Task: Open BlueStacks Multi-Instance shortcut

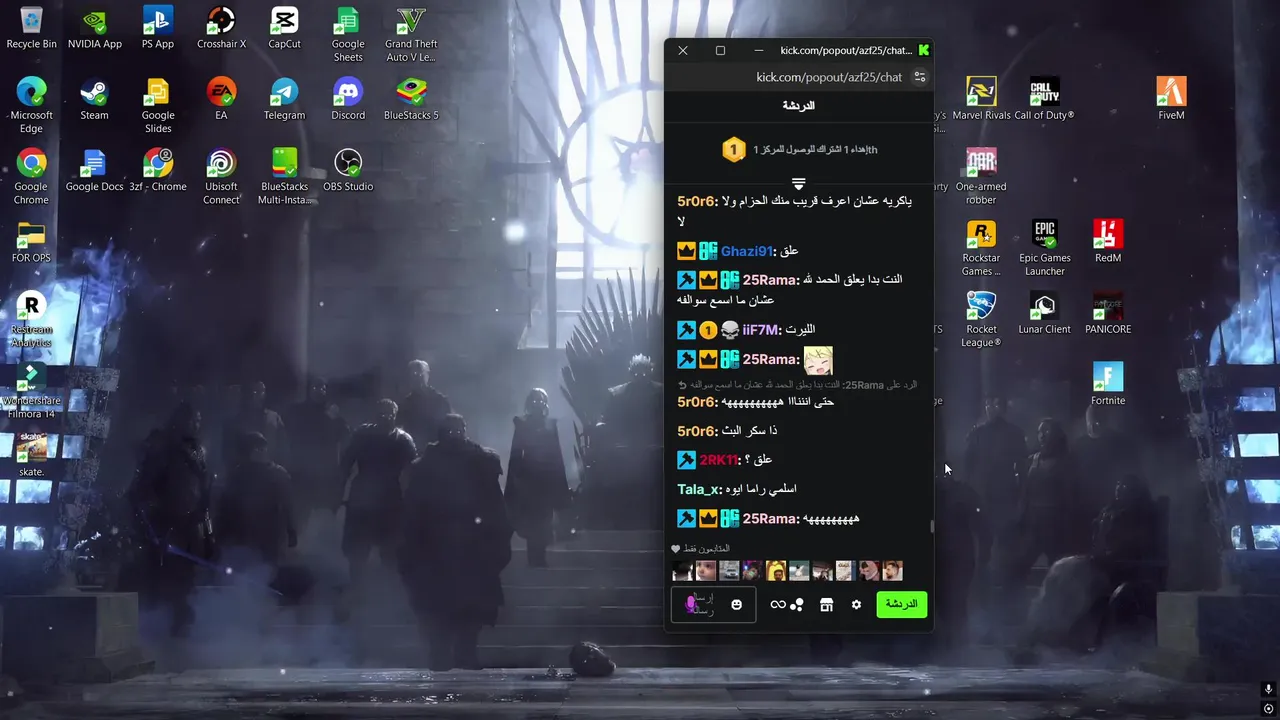Action: (x=284, y=177)
